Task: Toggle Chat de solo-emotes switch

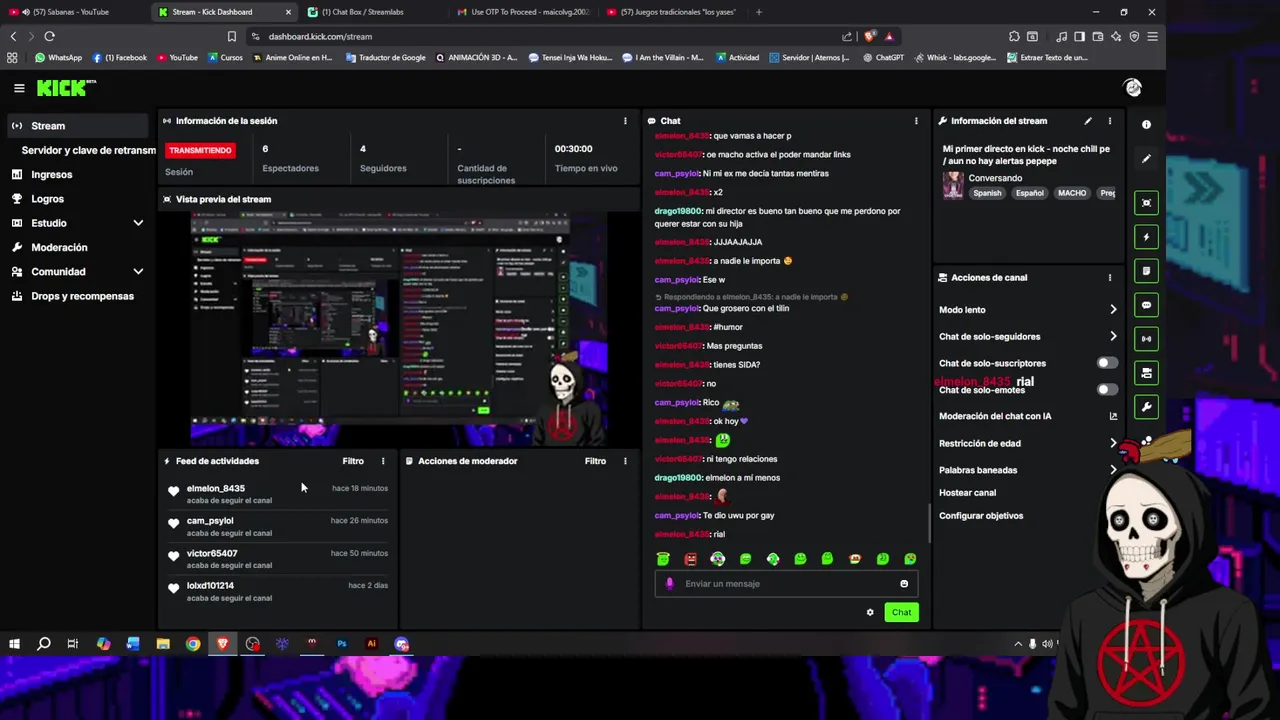Action: [1107, 389]
